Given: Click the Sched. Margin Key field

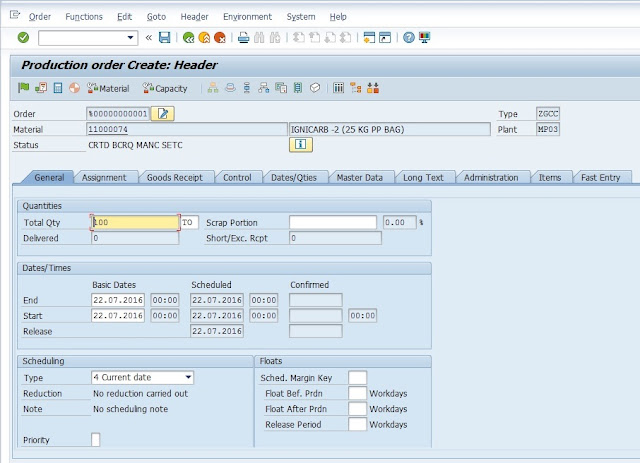Looking at the screenshot, I should (358, 378).
